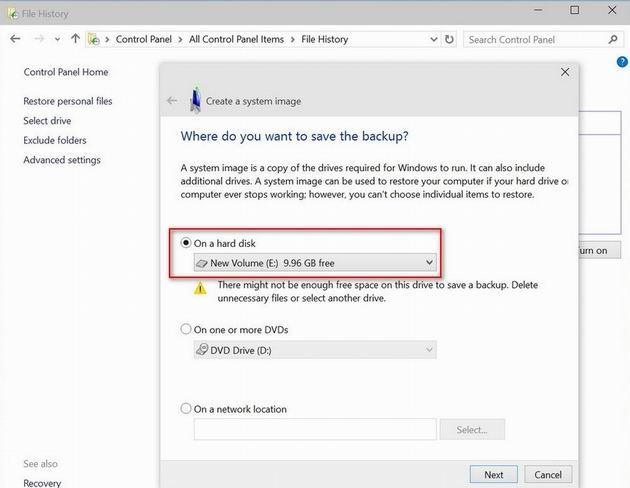This screenshot has height=488, width=630.
Task: Click the yellow warning icon
Action: [x=200, y=288]
